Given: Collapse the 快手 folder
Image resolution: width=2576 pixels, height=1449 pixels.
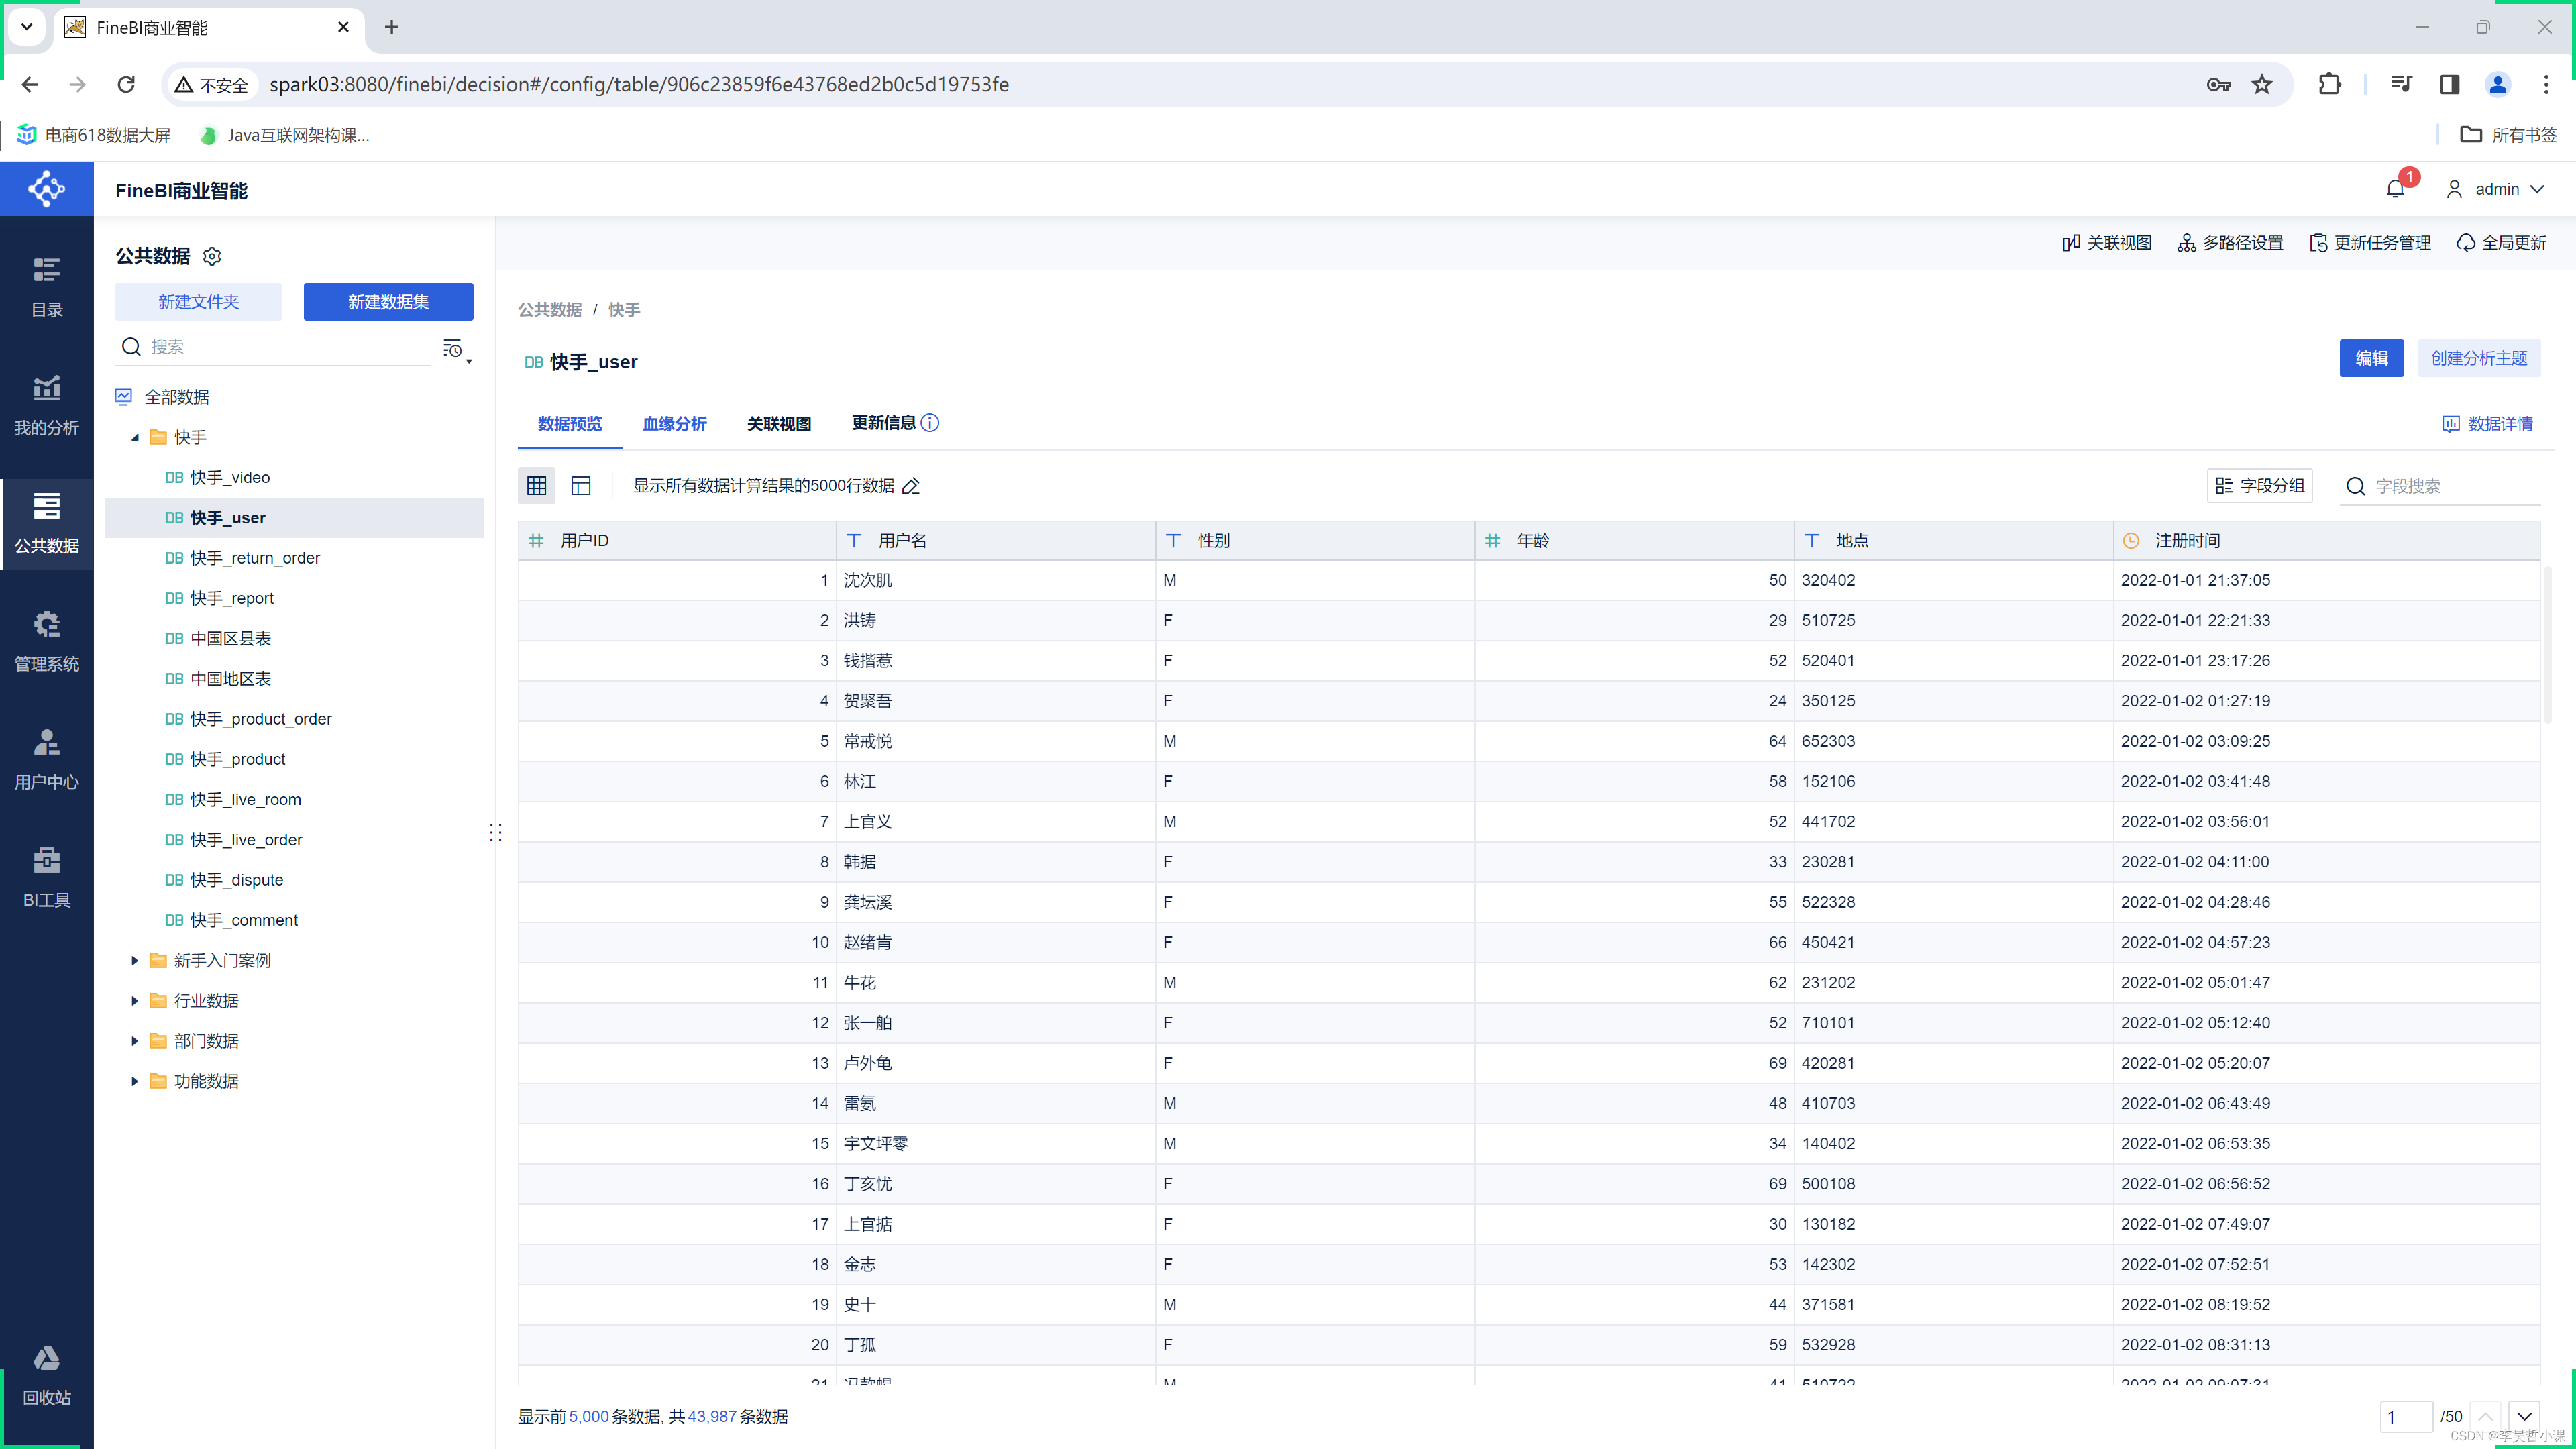Looking at the screenshot, I should [135, 437].
